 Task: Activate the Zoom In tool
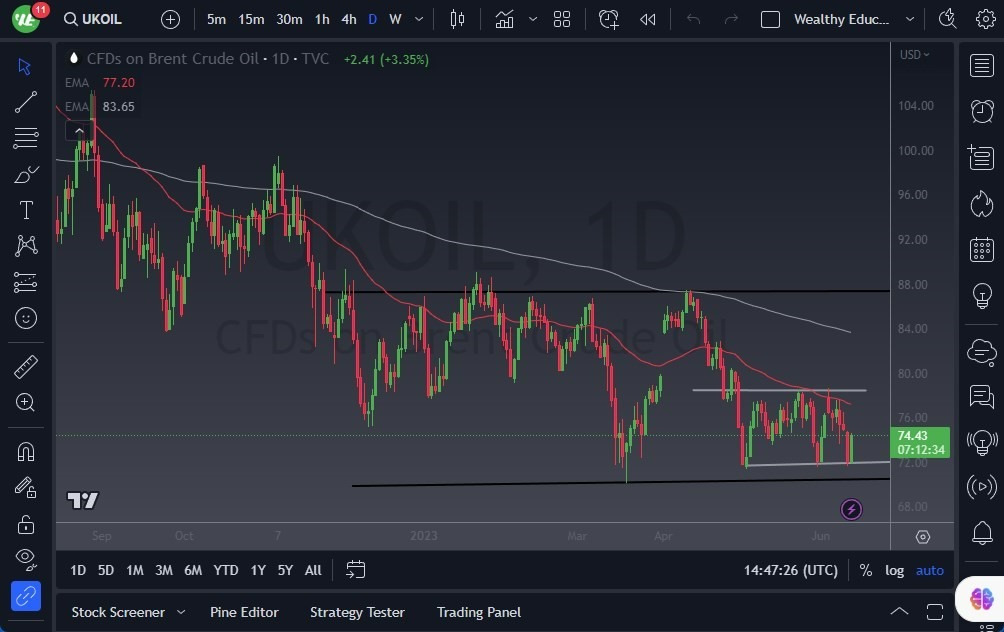pos(26,403)
